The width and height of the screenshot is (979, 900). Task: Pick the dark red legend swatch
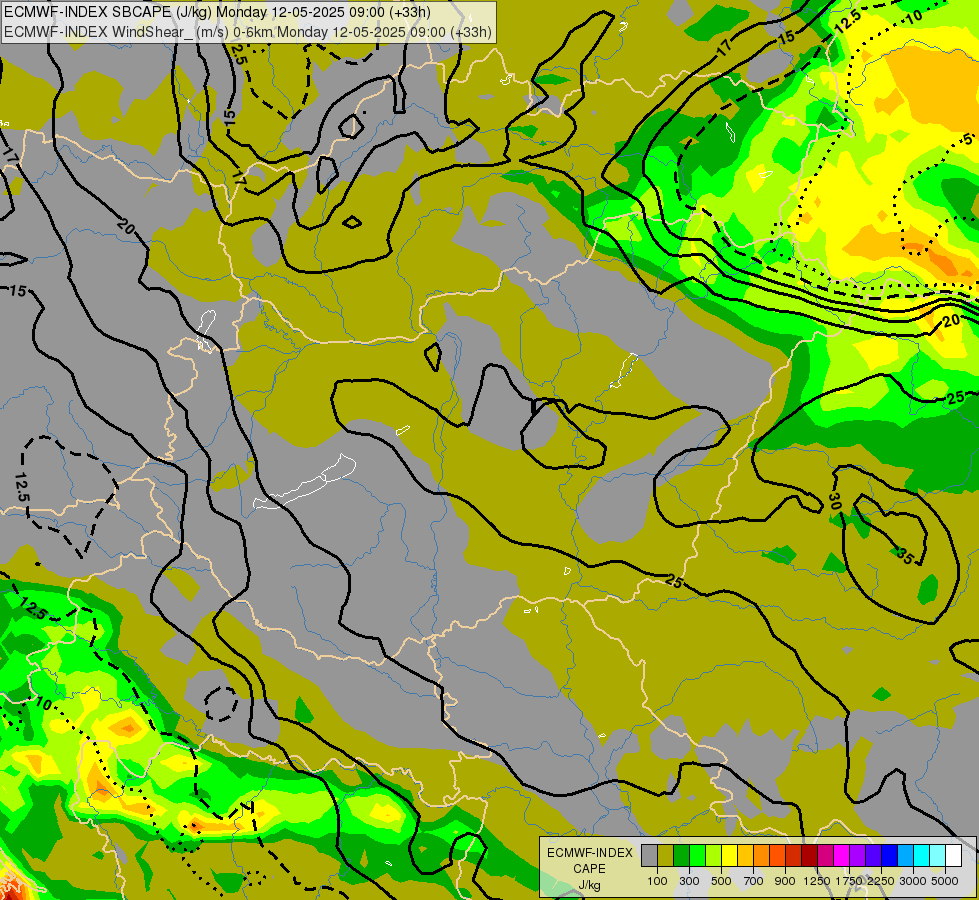tap(809, 856)
